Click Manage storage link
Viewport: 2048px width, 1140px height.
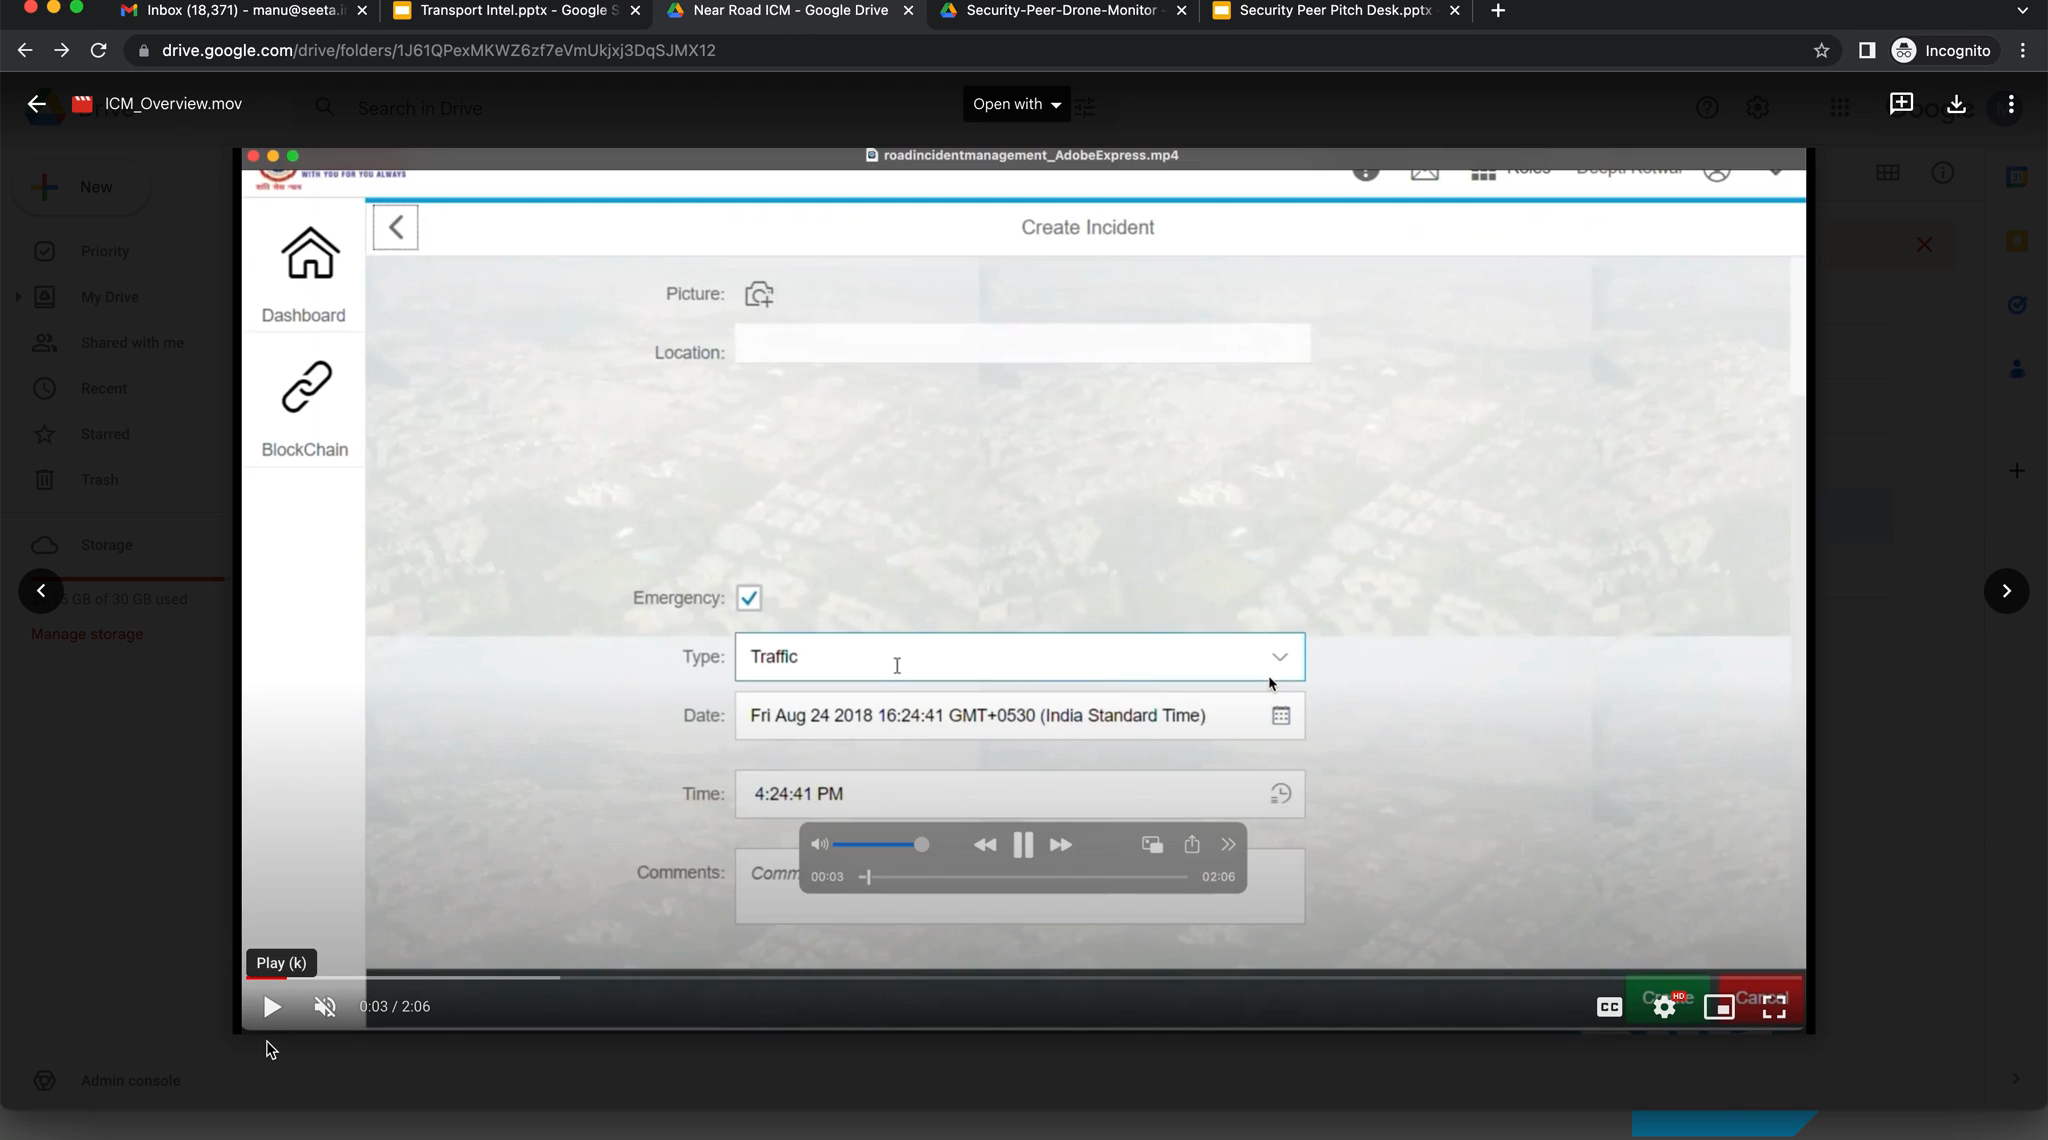87,634
